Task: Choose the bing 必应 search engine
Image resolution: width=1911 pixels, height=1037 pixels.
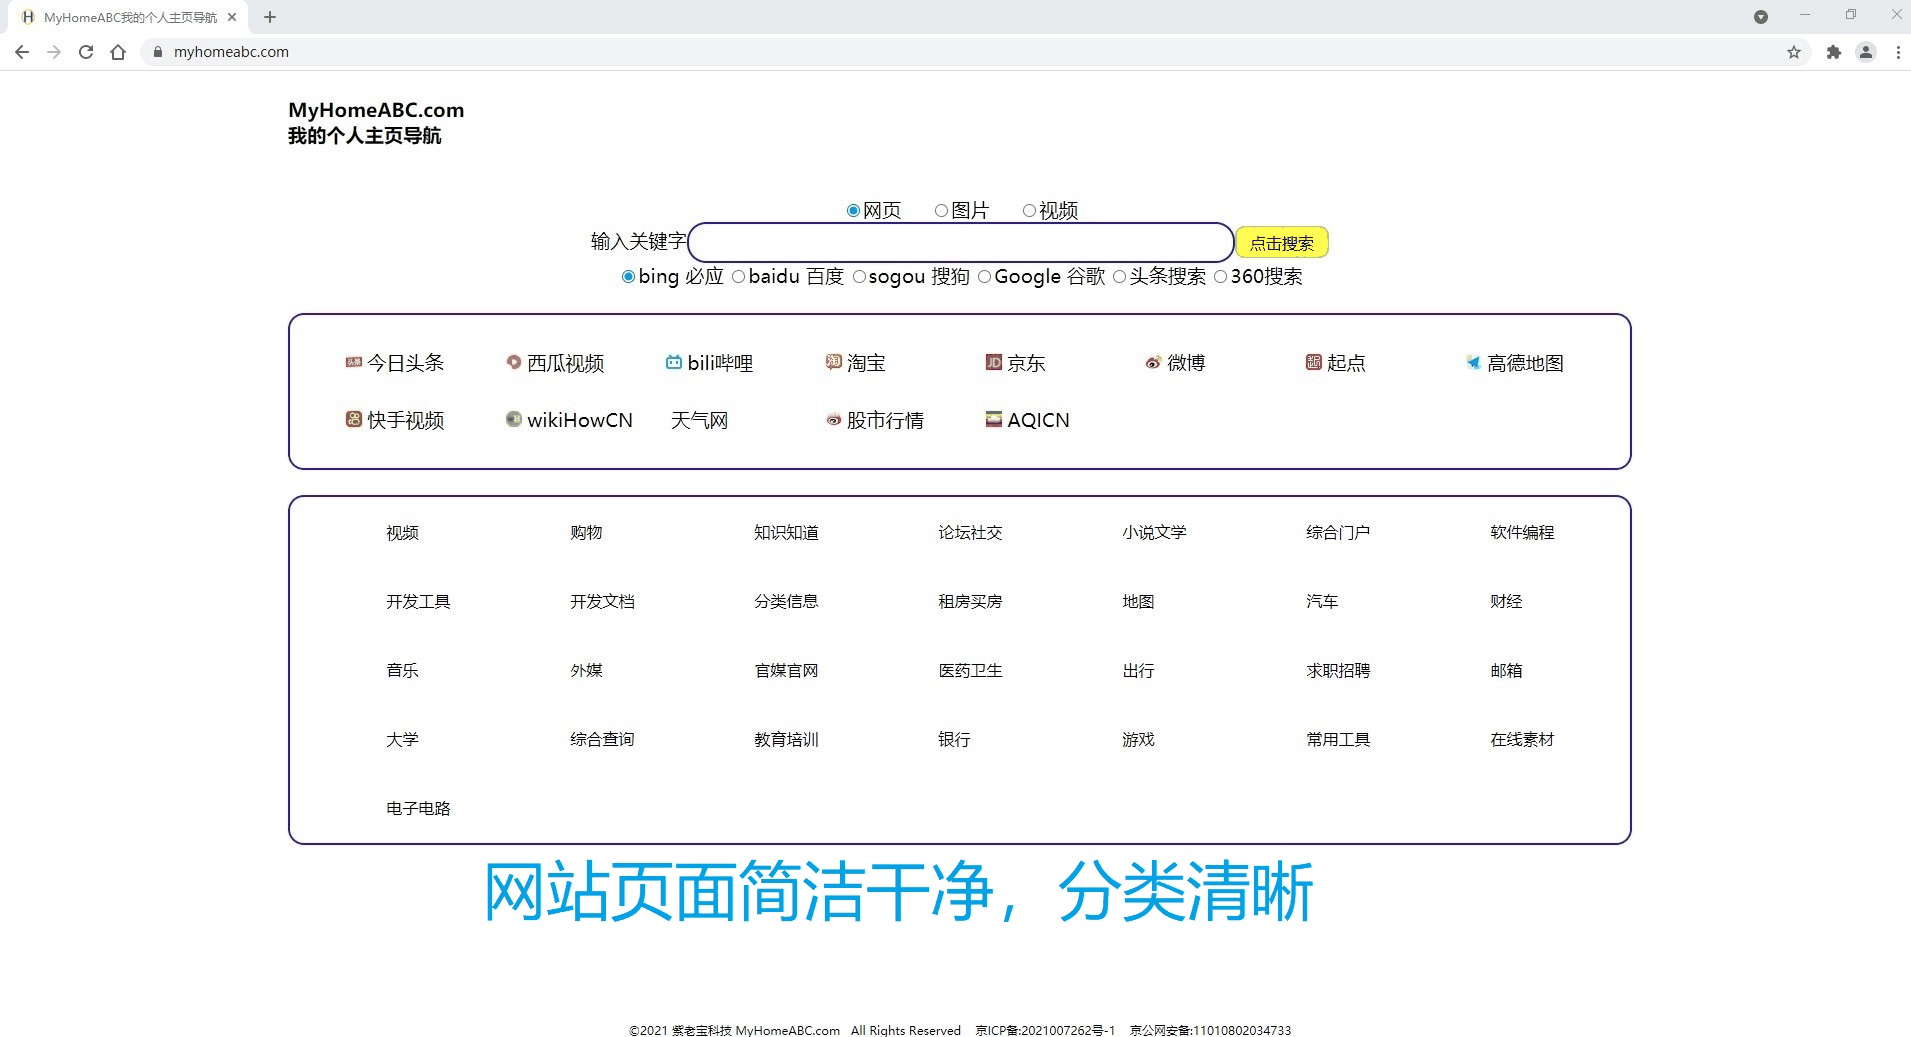Action: 628,277
